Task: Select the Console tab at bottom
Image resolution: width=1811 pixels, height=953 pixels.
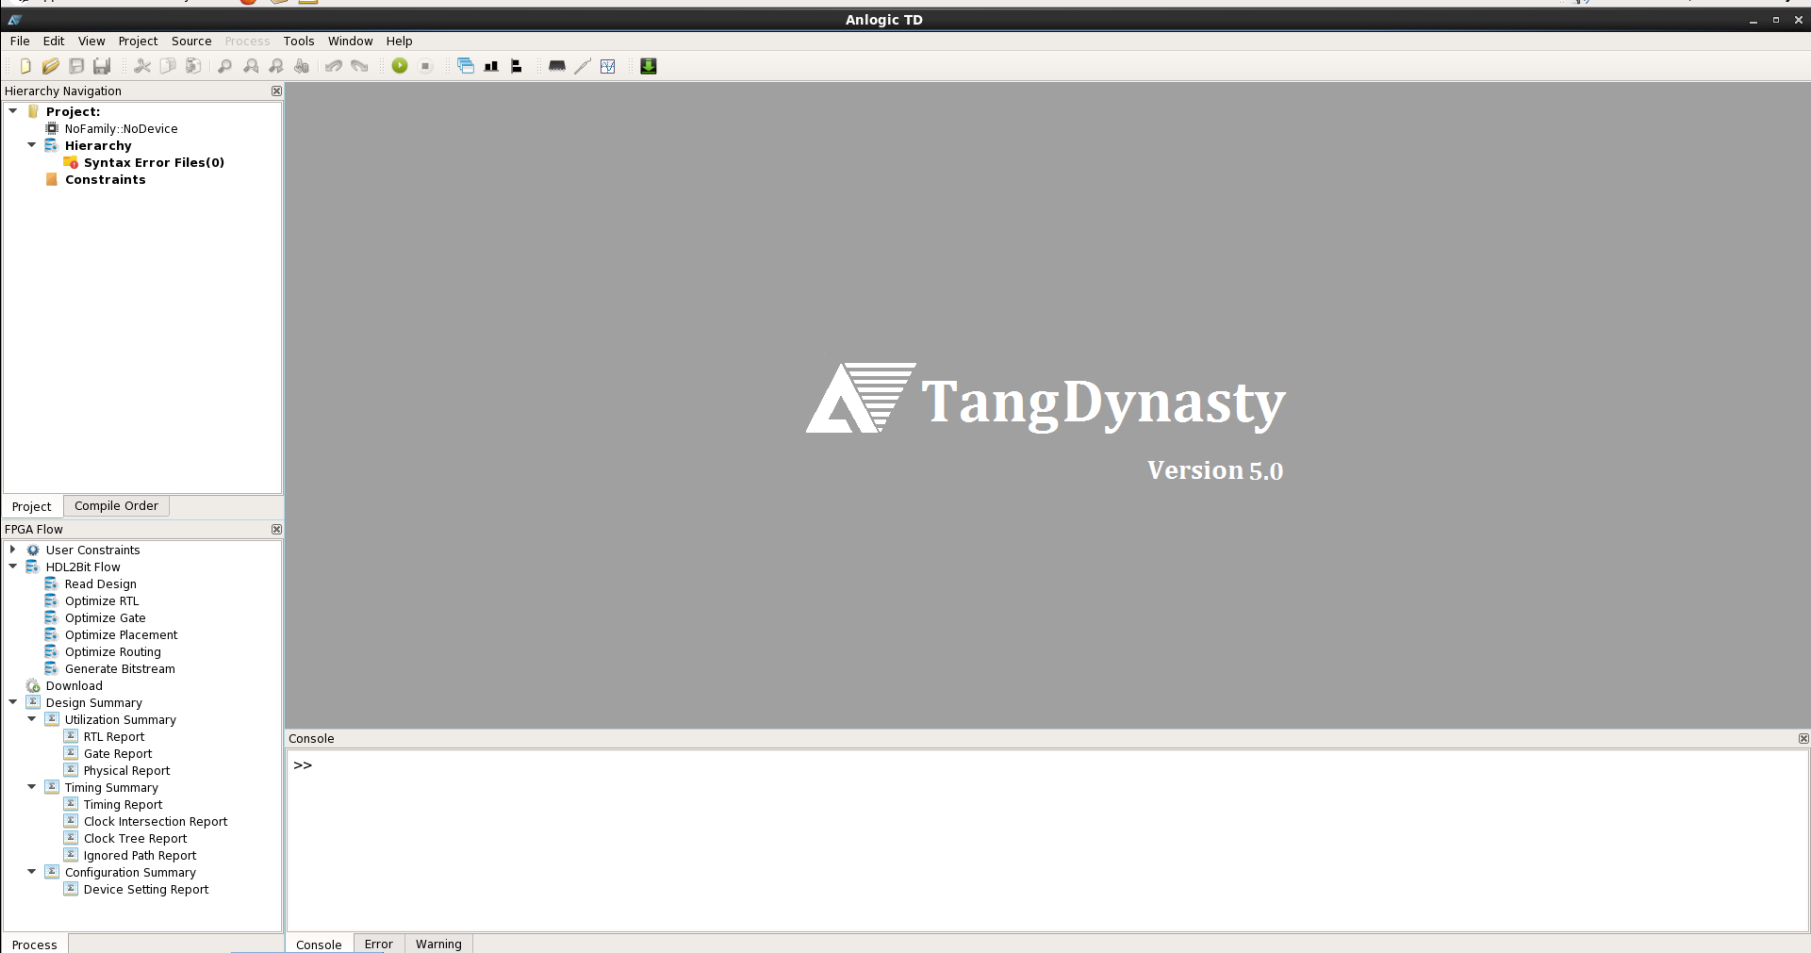Action: click(319, 944)
